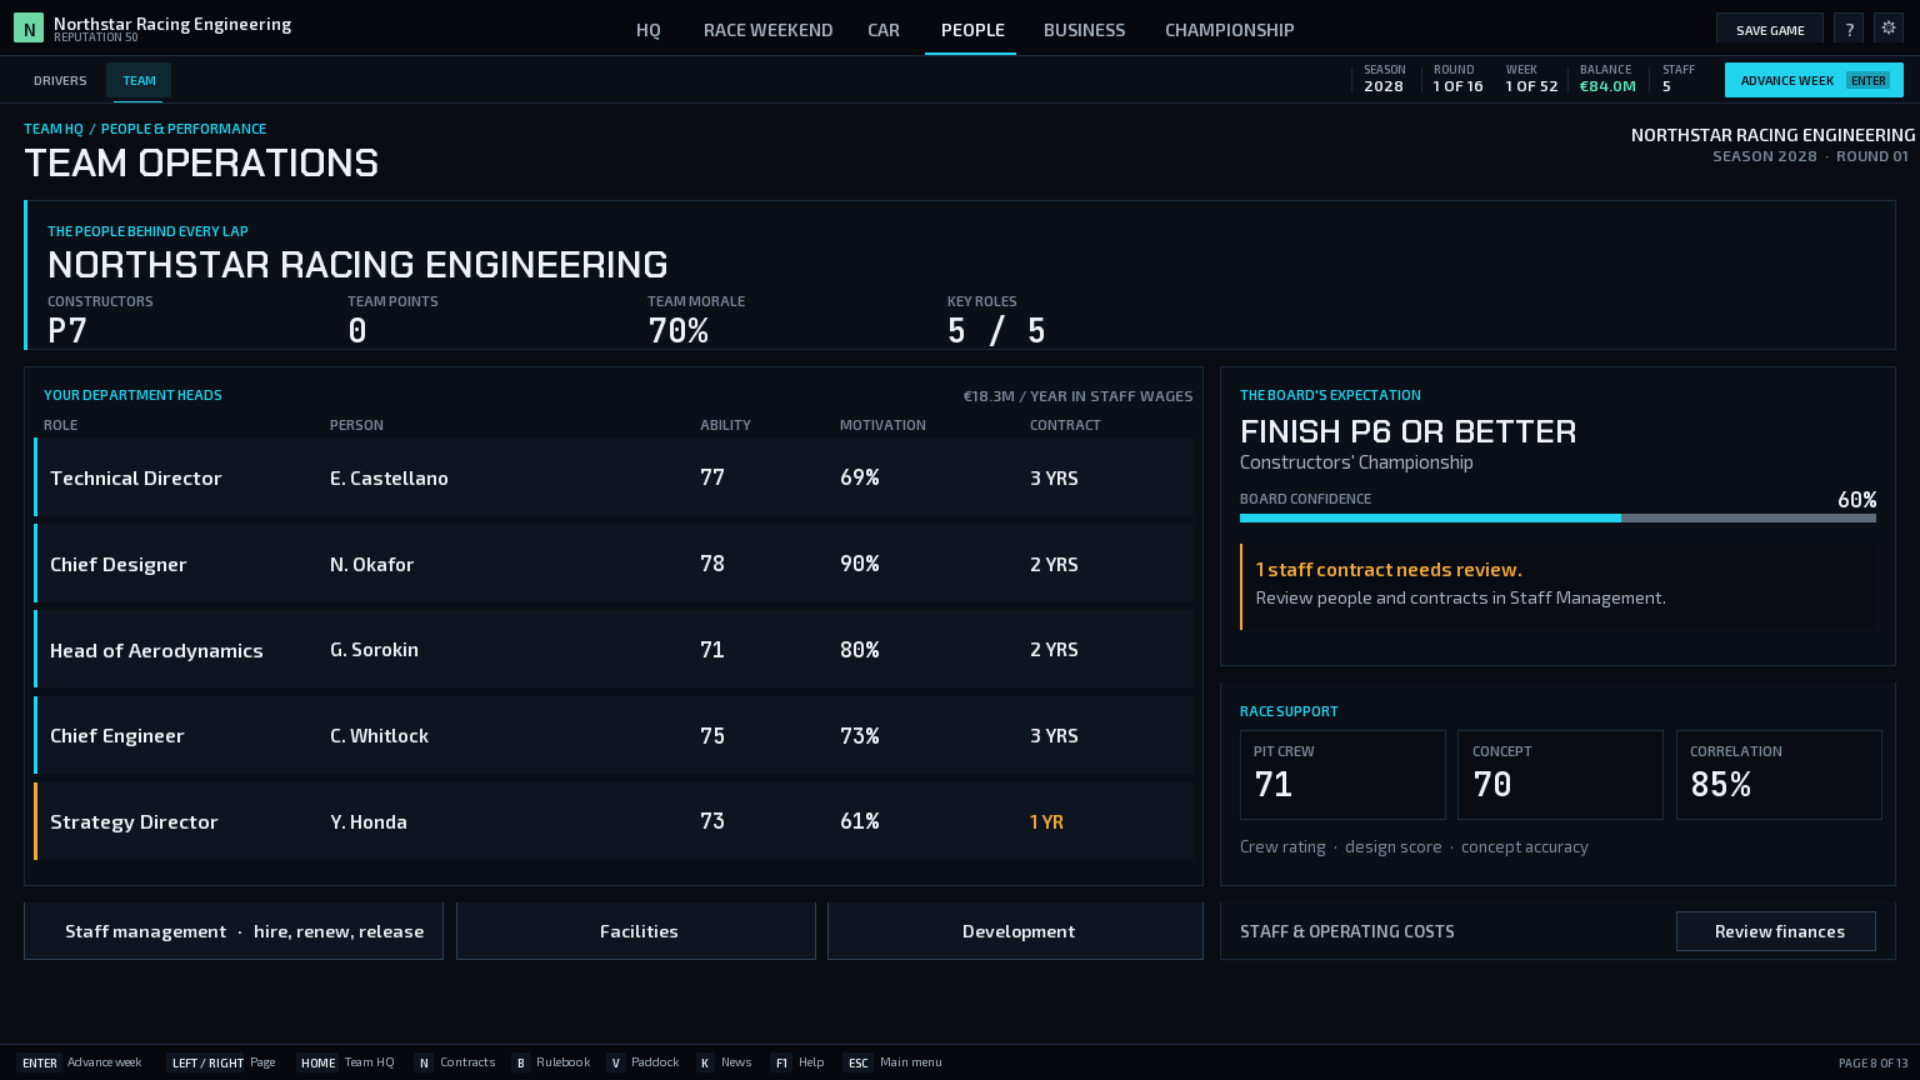The image size is (1920, 1080).
Task: Click the HOME Team HQ shortcut hint
Action: tap(346, 1062)
